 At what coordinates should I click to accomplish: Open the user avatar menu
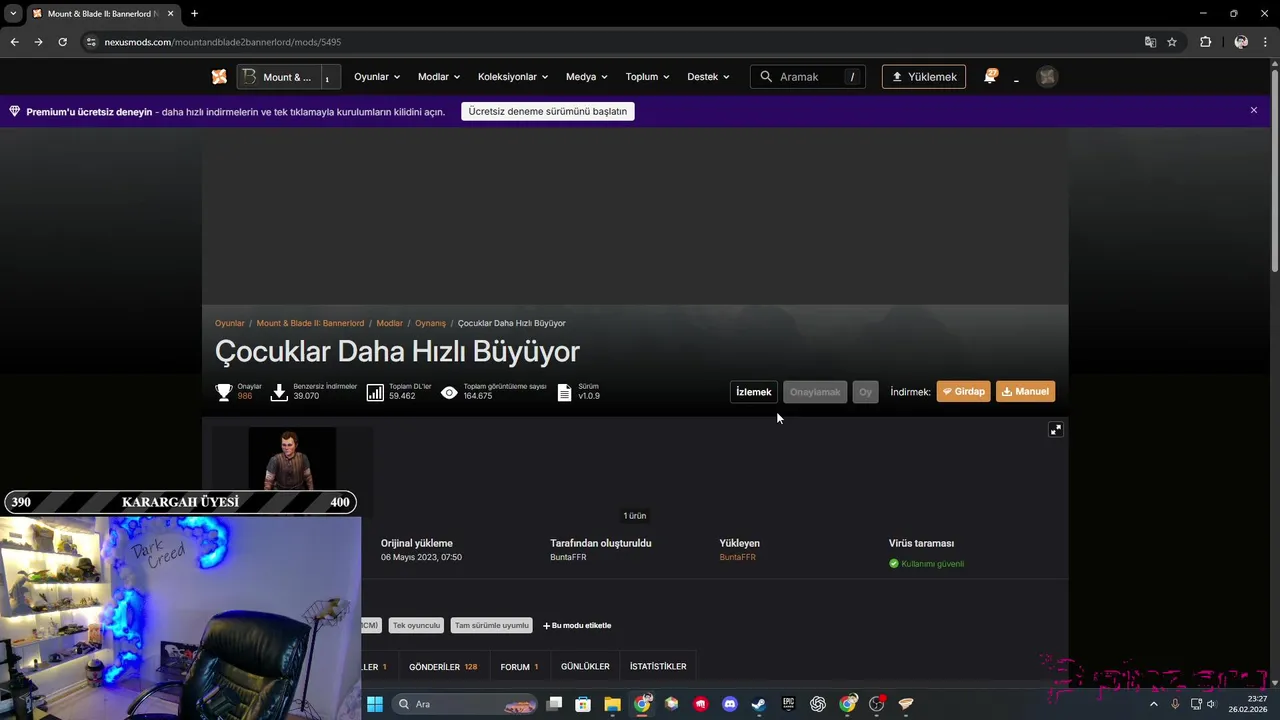1047,77
